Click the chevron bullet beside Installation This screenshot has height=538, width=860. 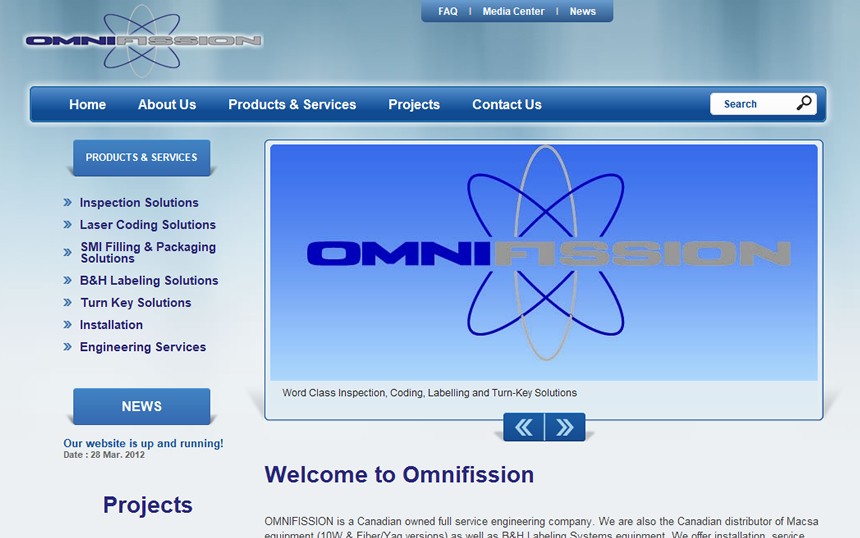click(x=67, y=325)
